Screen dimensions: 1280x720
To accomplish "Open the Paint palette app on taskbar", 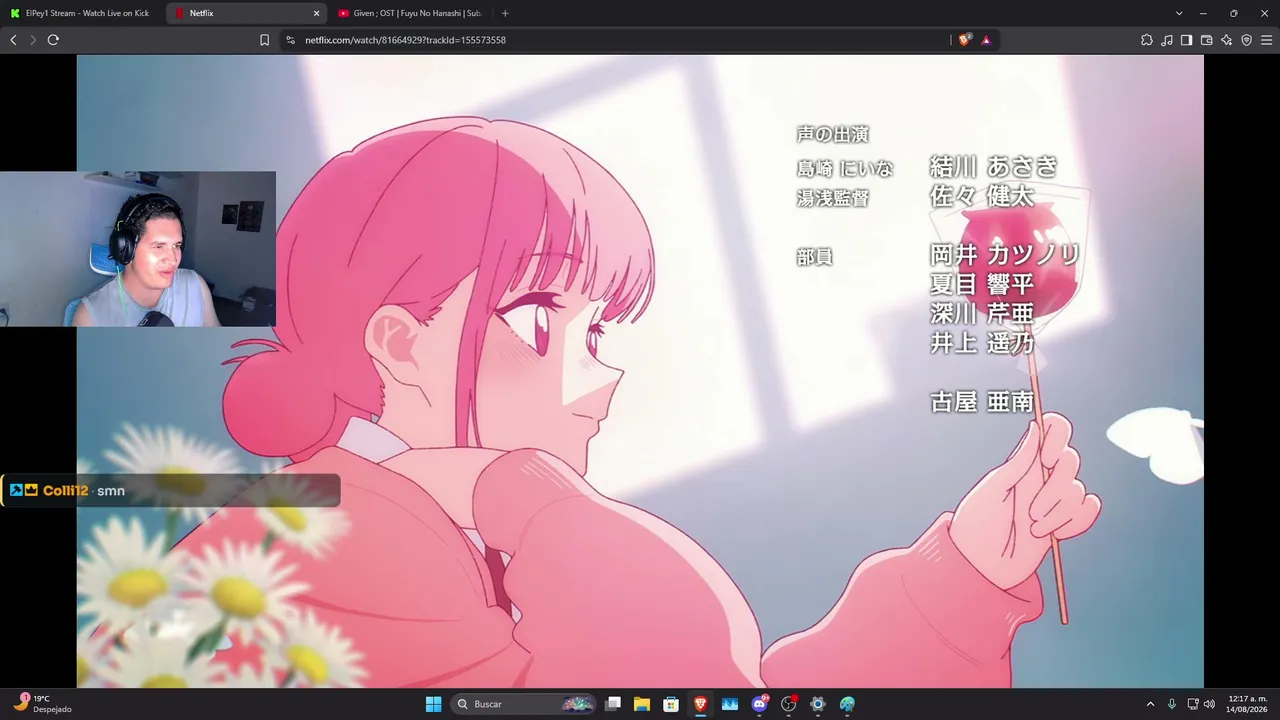I will tap(847, 704).
